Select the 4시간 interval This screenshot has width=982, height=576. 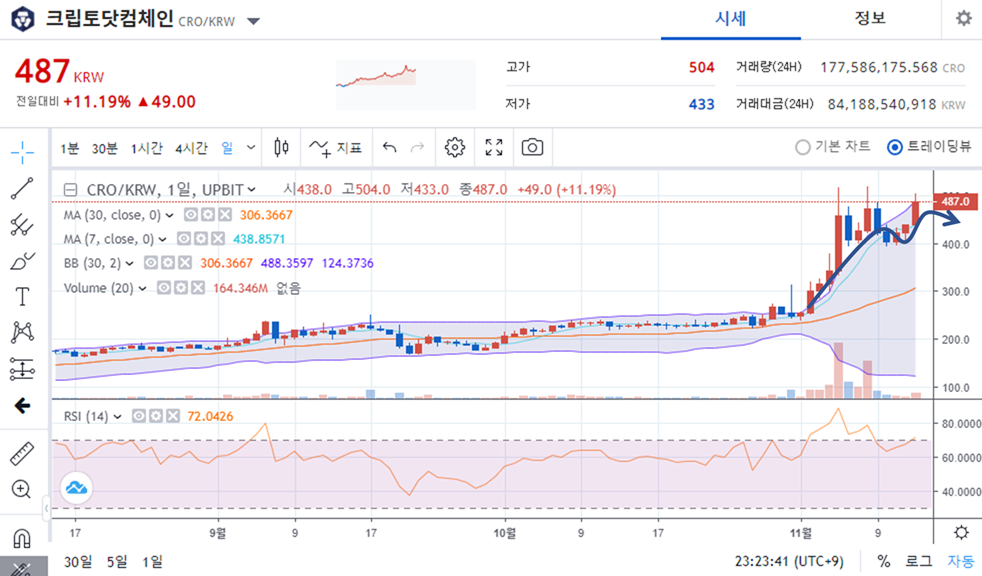point(191,148)
